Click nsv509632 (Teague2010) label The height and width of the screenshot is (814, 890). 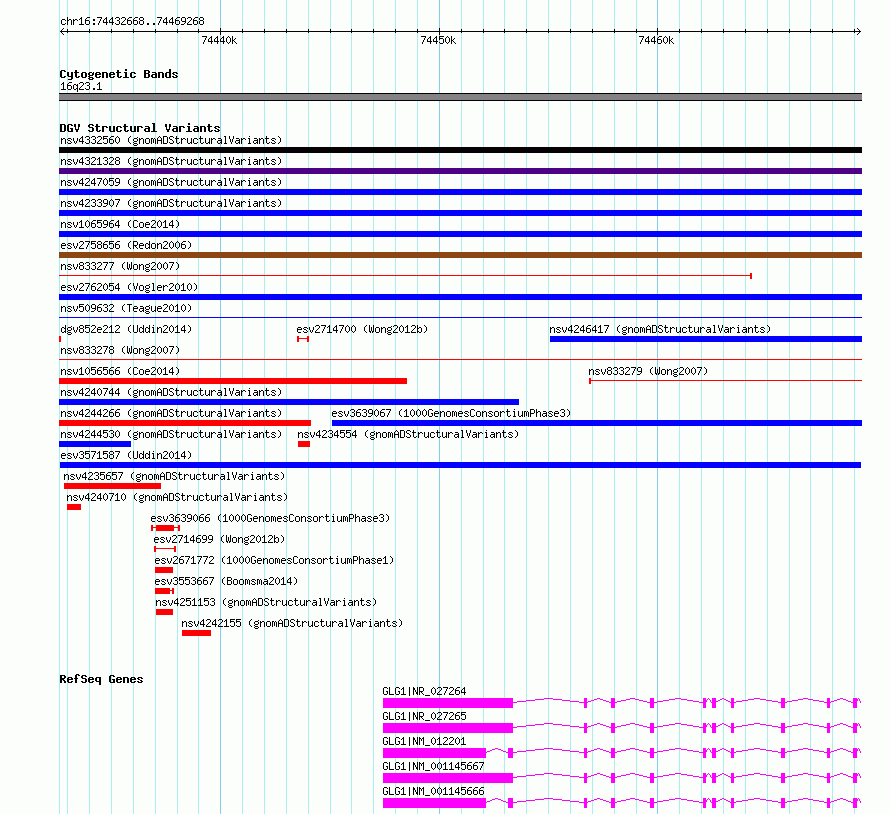coord(126,308)
